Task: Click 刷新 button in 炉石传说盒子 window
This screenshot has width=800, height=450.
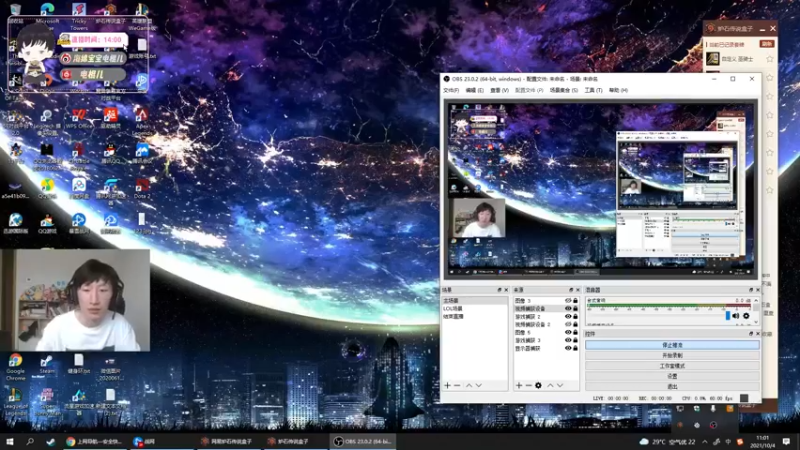Action: coord(766,44)
